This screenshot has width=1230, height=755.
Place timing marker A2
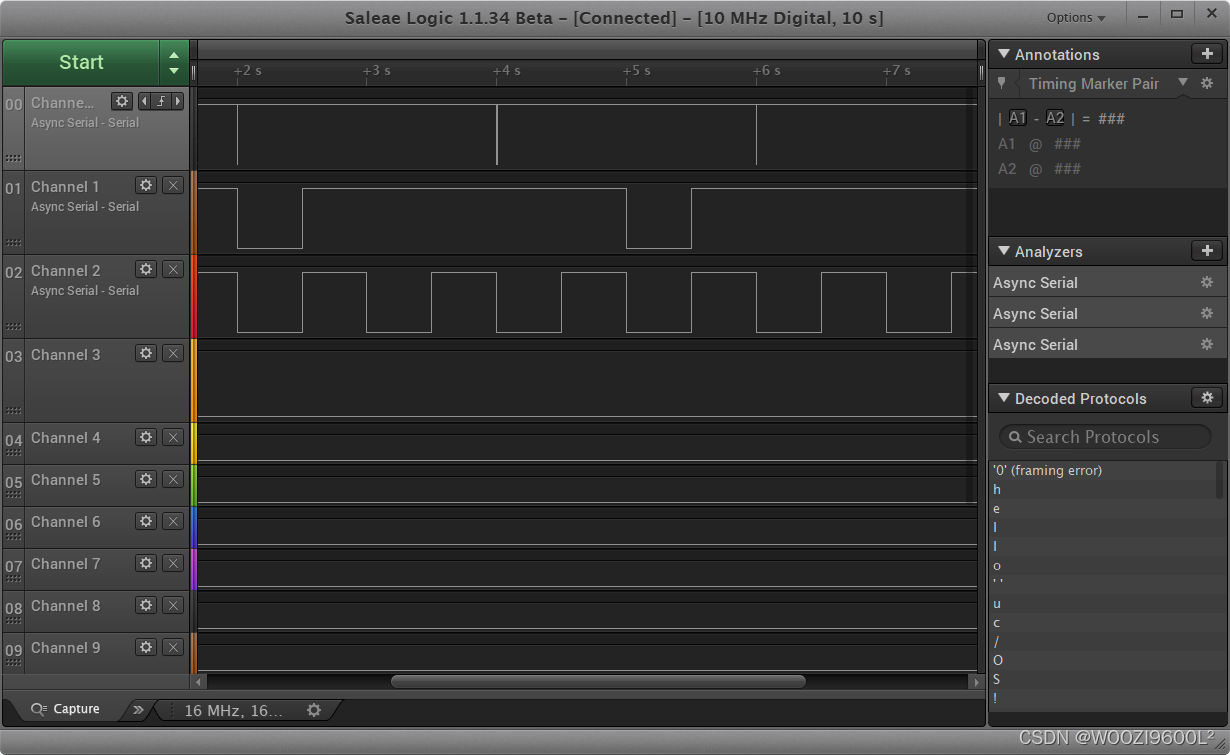(1055, 118)
